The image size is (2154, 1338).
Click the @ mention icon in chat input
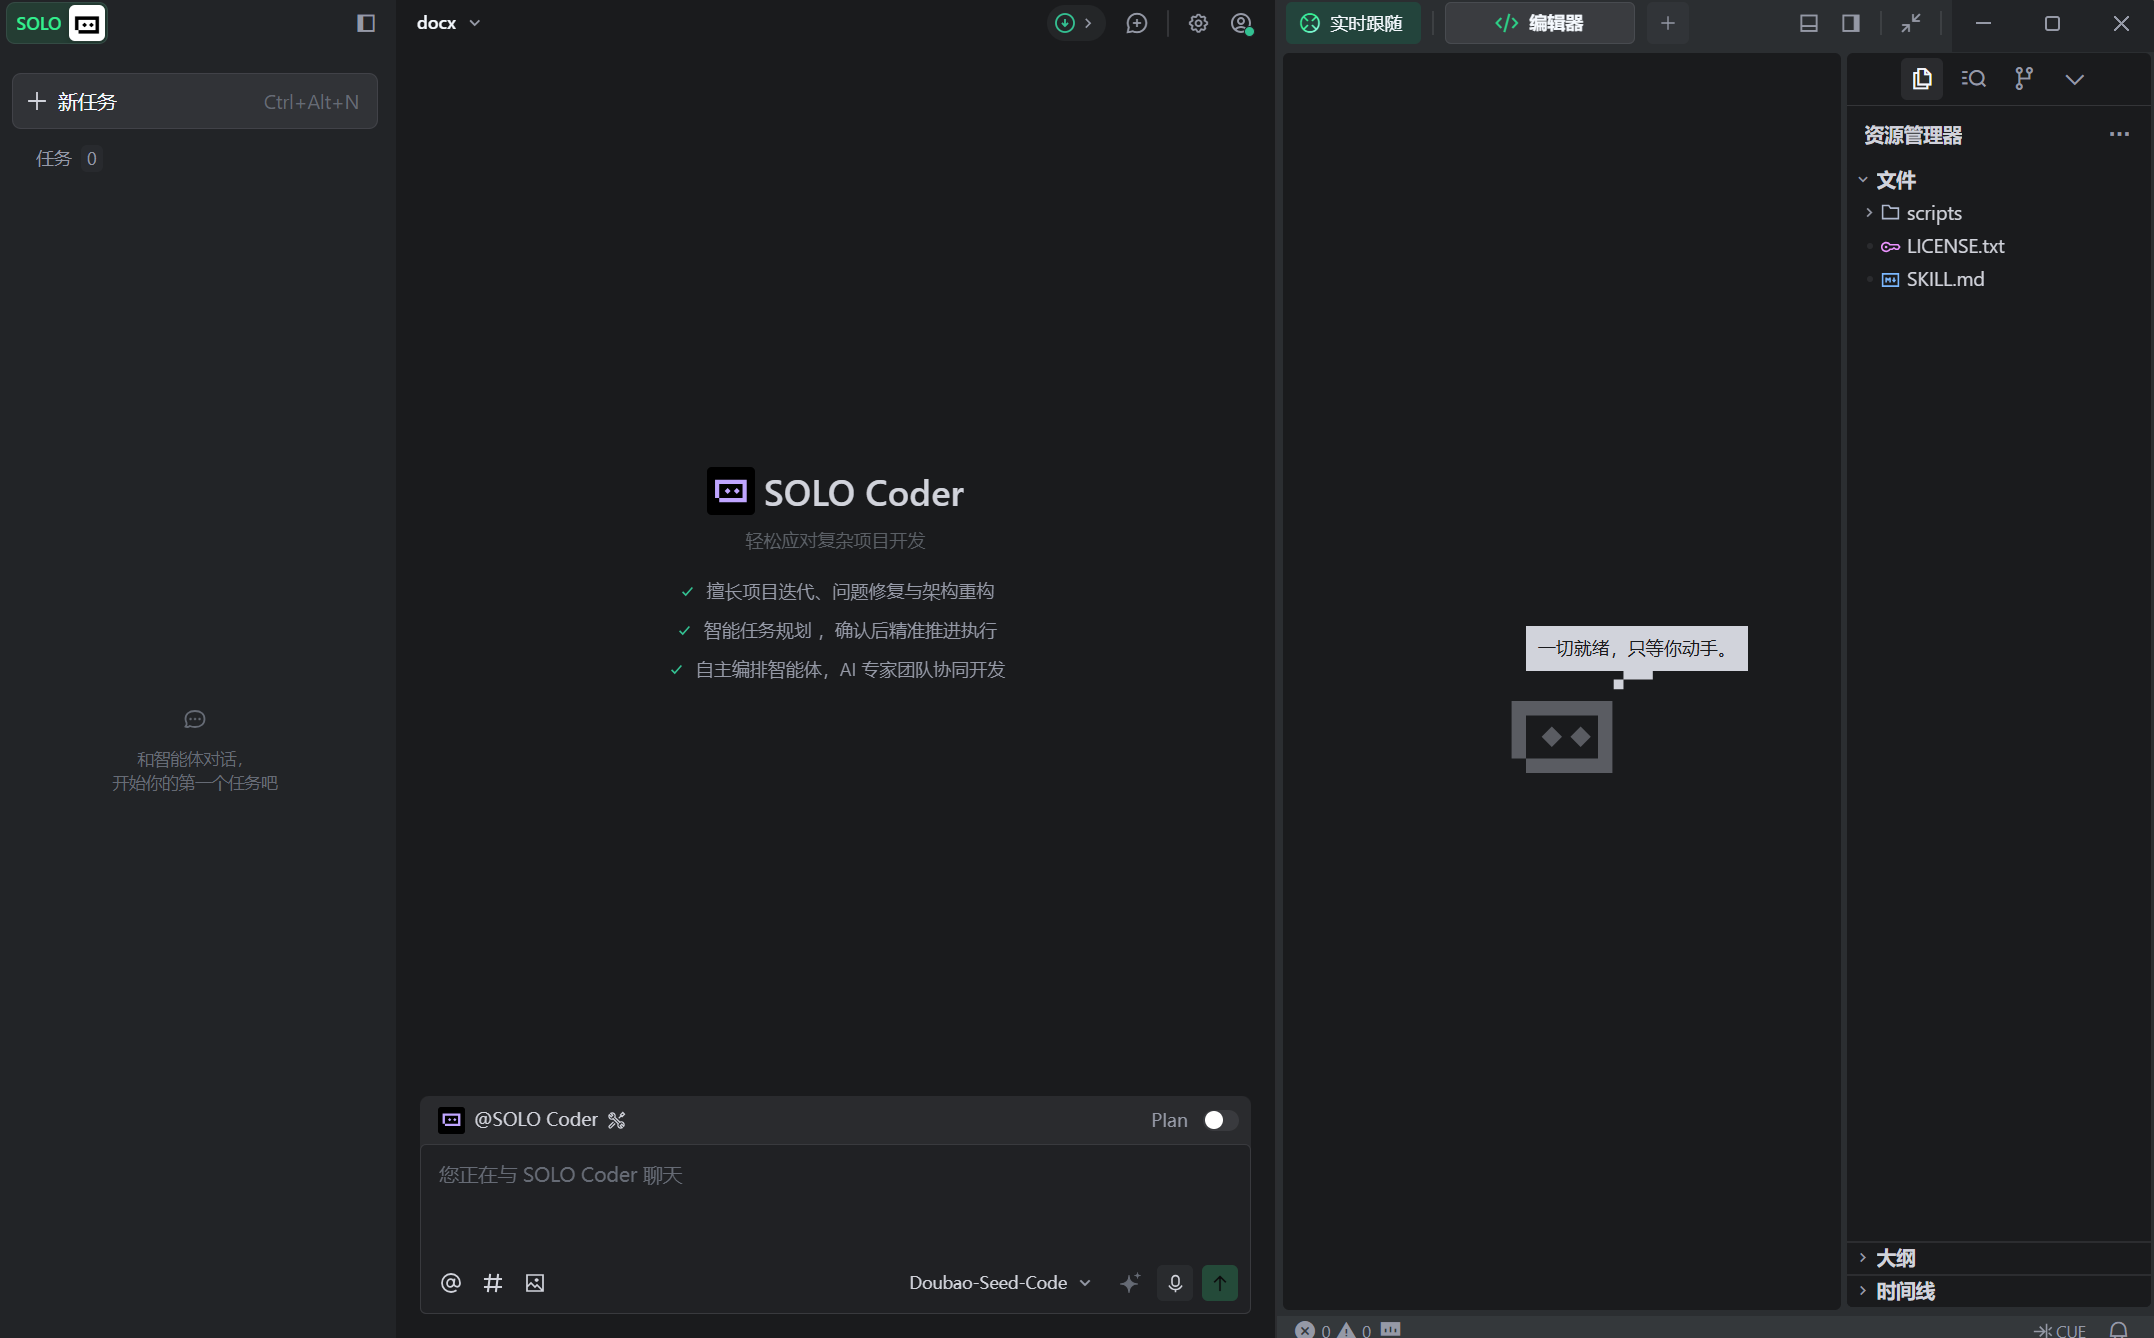click(451, 1283)
